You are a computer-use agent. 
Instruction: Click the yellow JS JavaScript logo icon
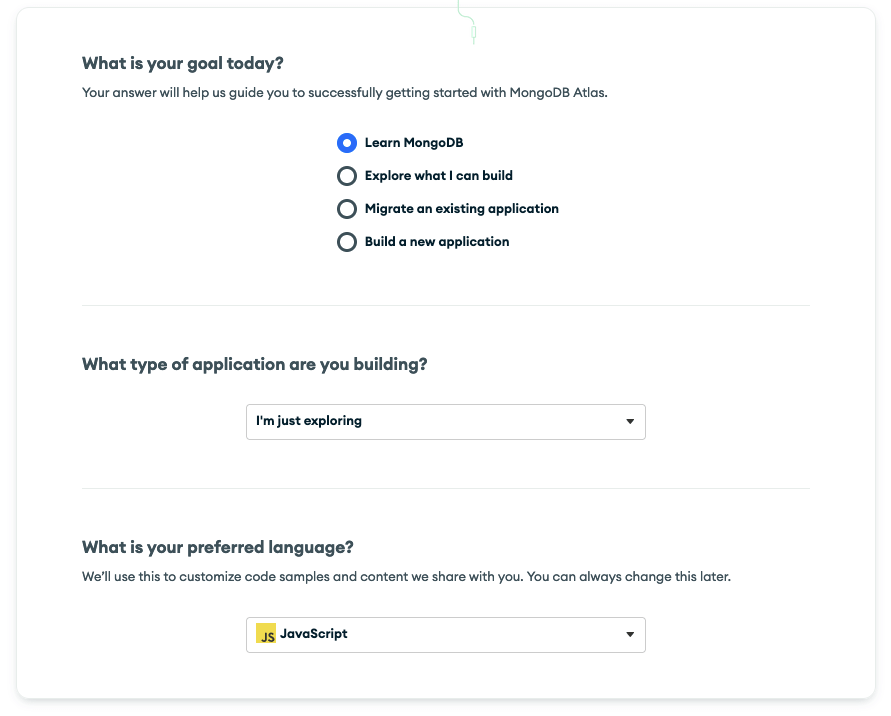(266, 635)
